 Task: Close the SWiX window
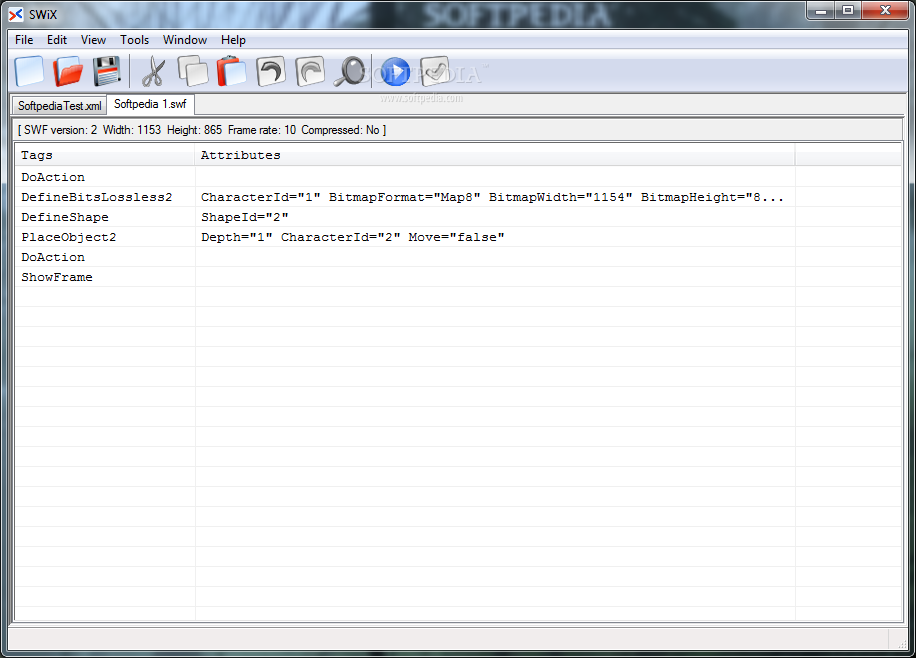(x=885, y=11)
